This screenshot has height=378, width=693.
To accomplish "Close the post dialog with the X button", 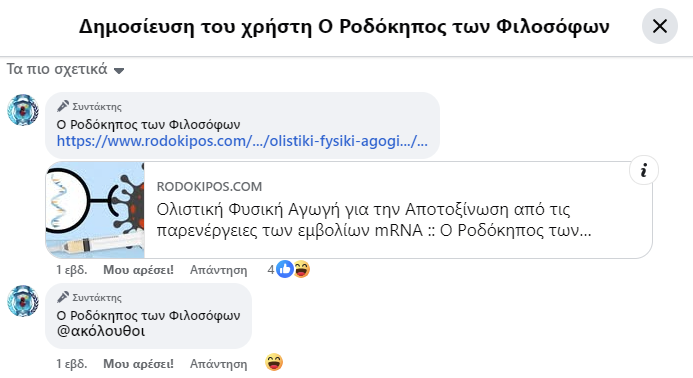I will pos(659,26).
